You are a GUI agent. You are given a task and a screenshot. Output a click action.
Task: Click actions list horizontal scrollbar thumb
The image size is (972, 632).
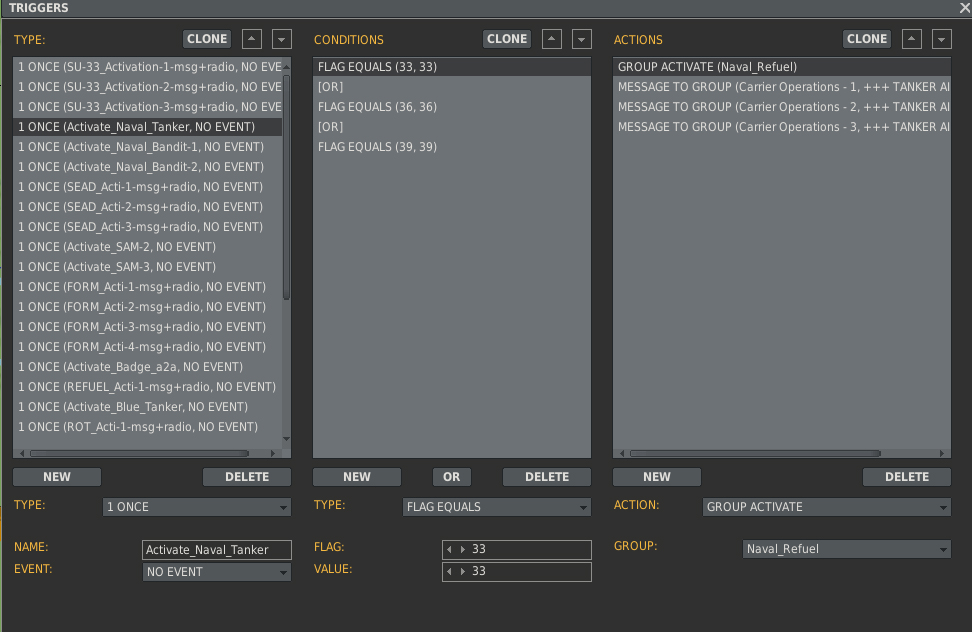[x=756, y=454]
